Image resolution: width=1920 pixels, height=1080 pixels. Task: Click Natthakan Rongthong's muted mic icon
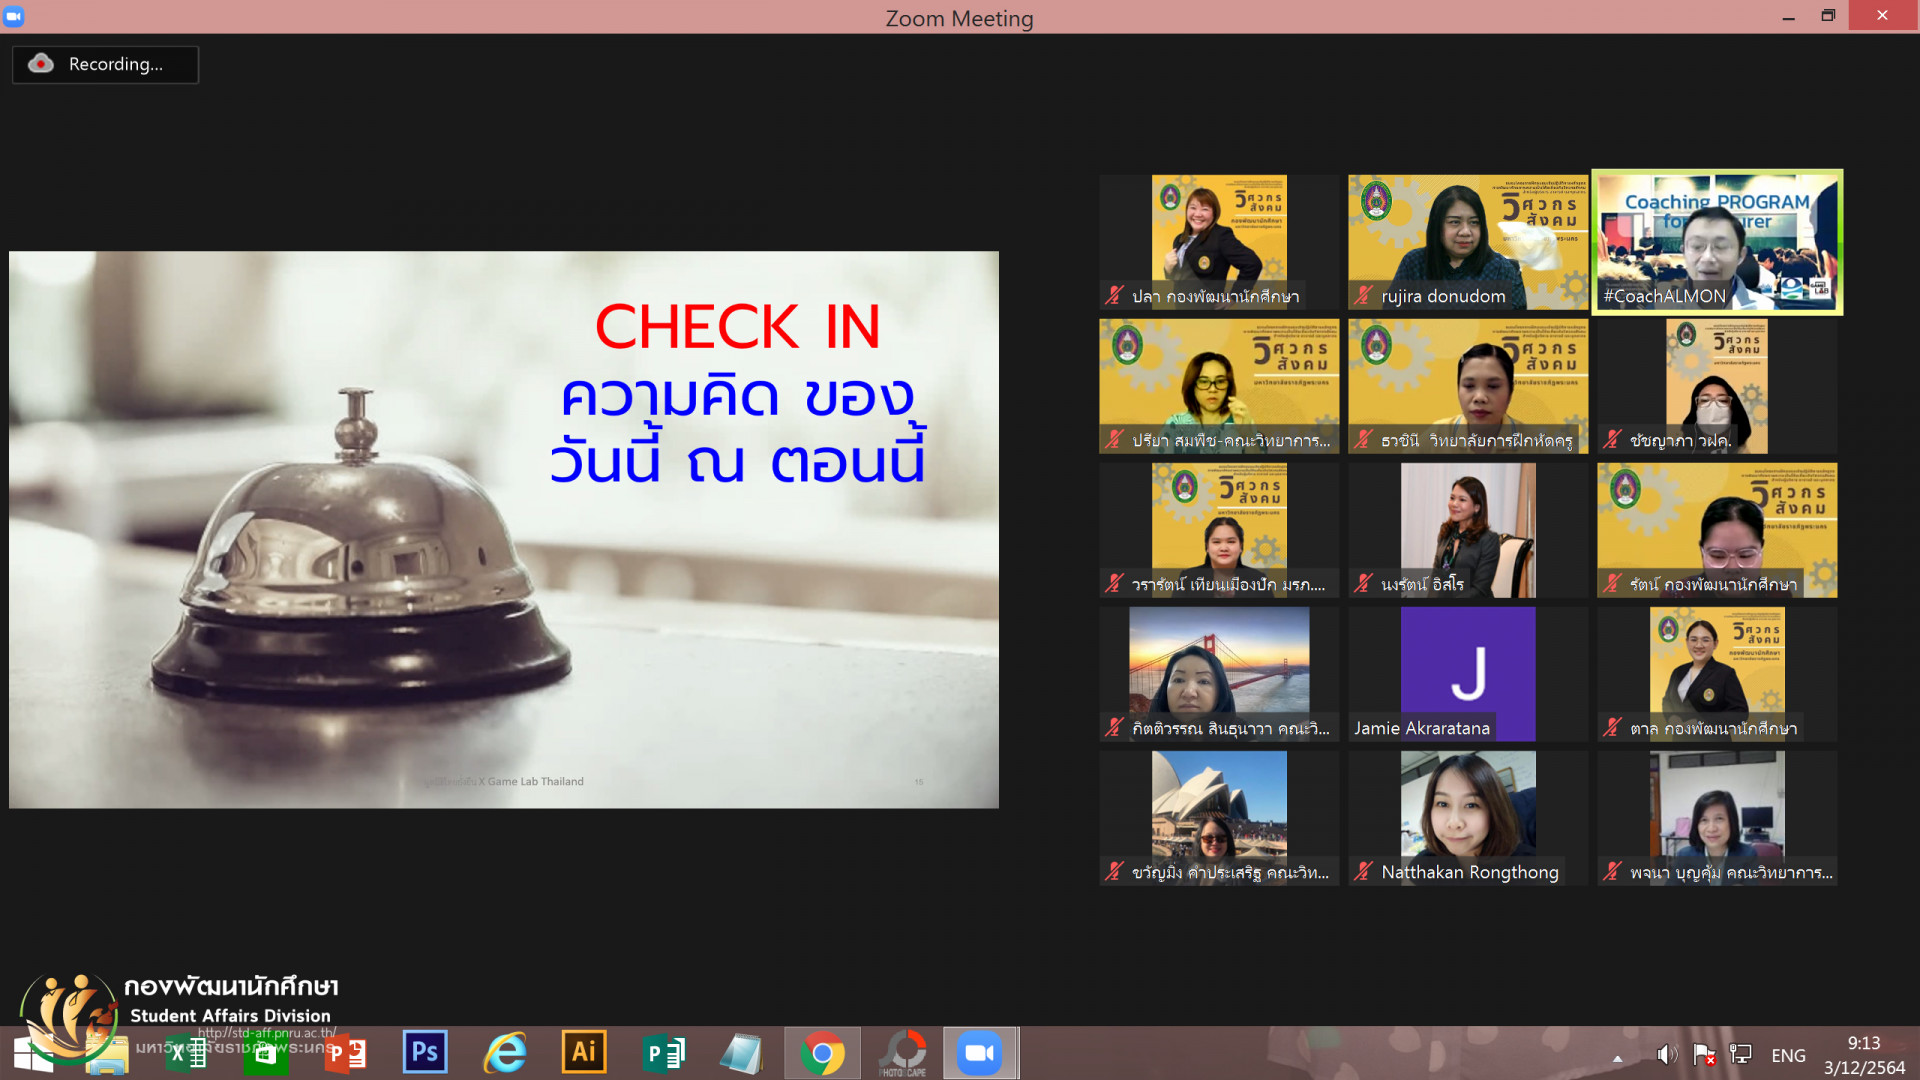coord(1363,872)
